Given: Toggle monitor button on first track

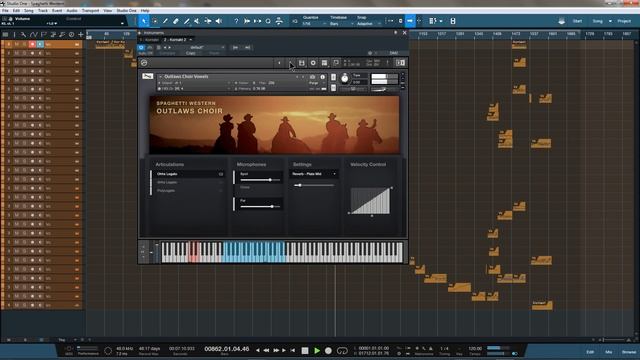Looking at the screenshot, I should point(40,44).
